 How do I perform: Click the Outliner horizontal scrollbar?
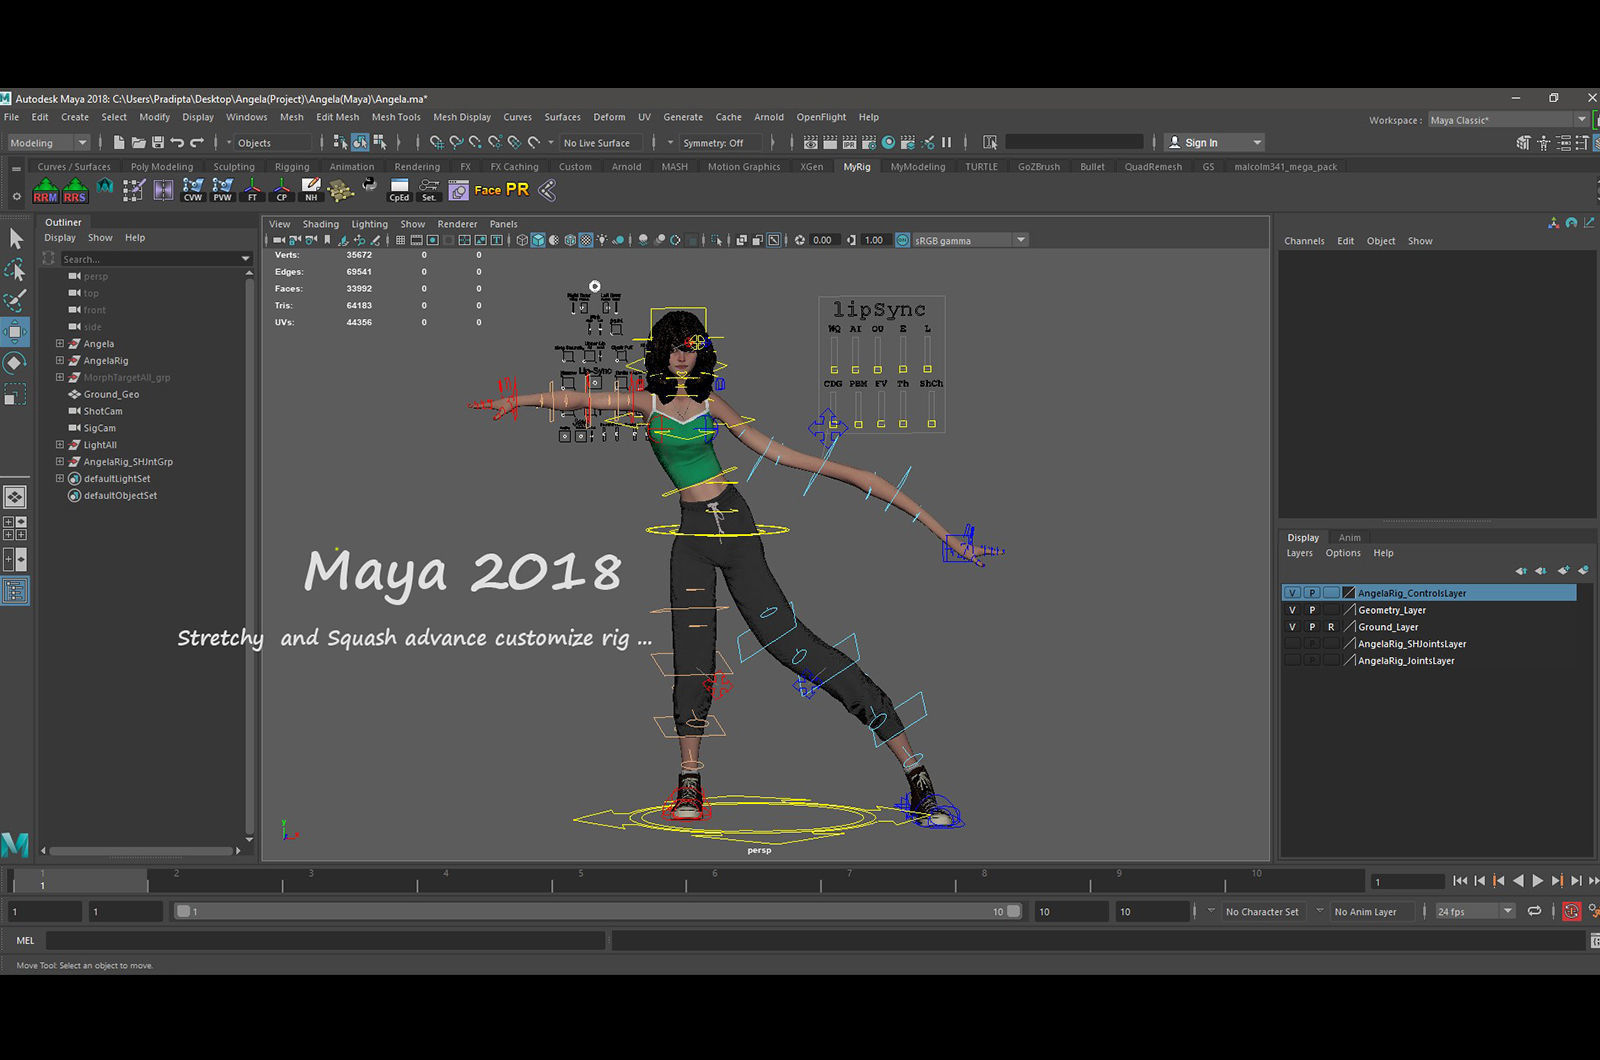[140, 851]
